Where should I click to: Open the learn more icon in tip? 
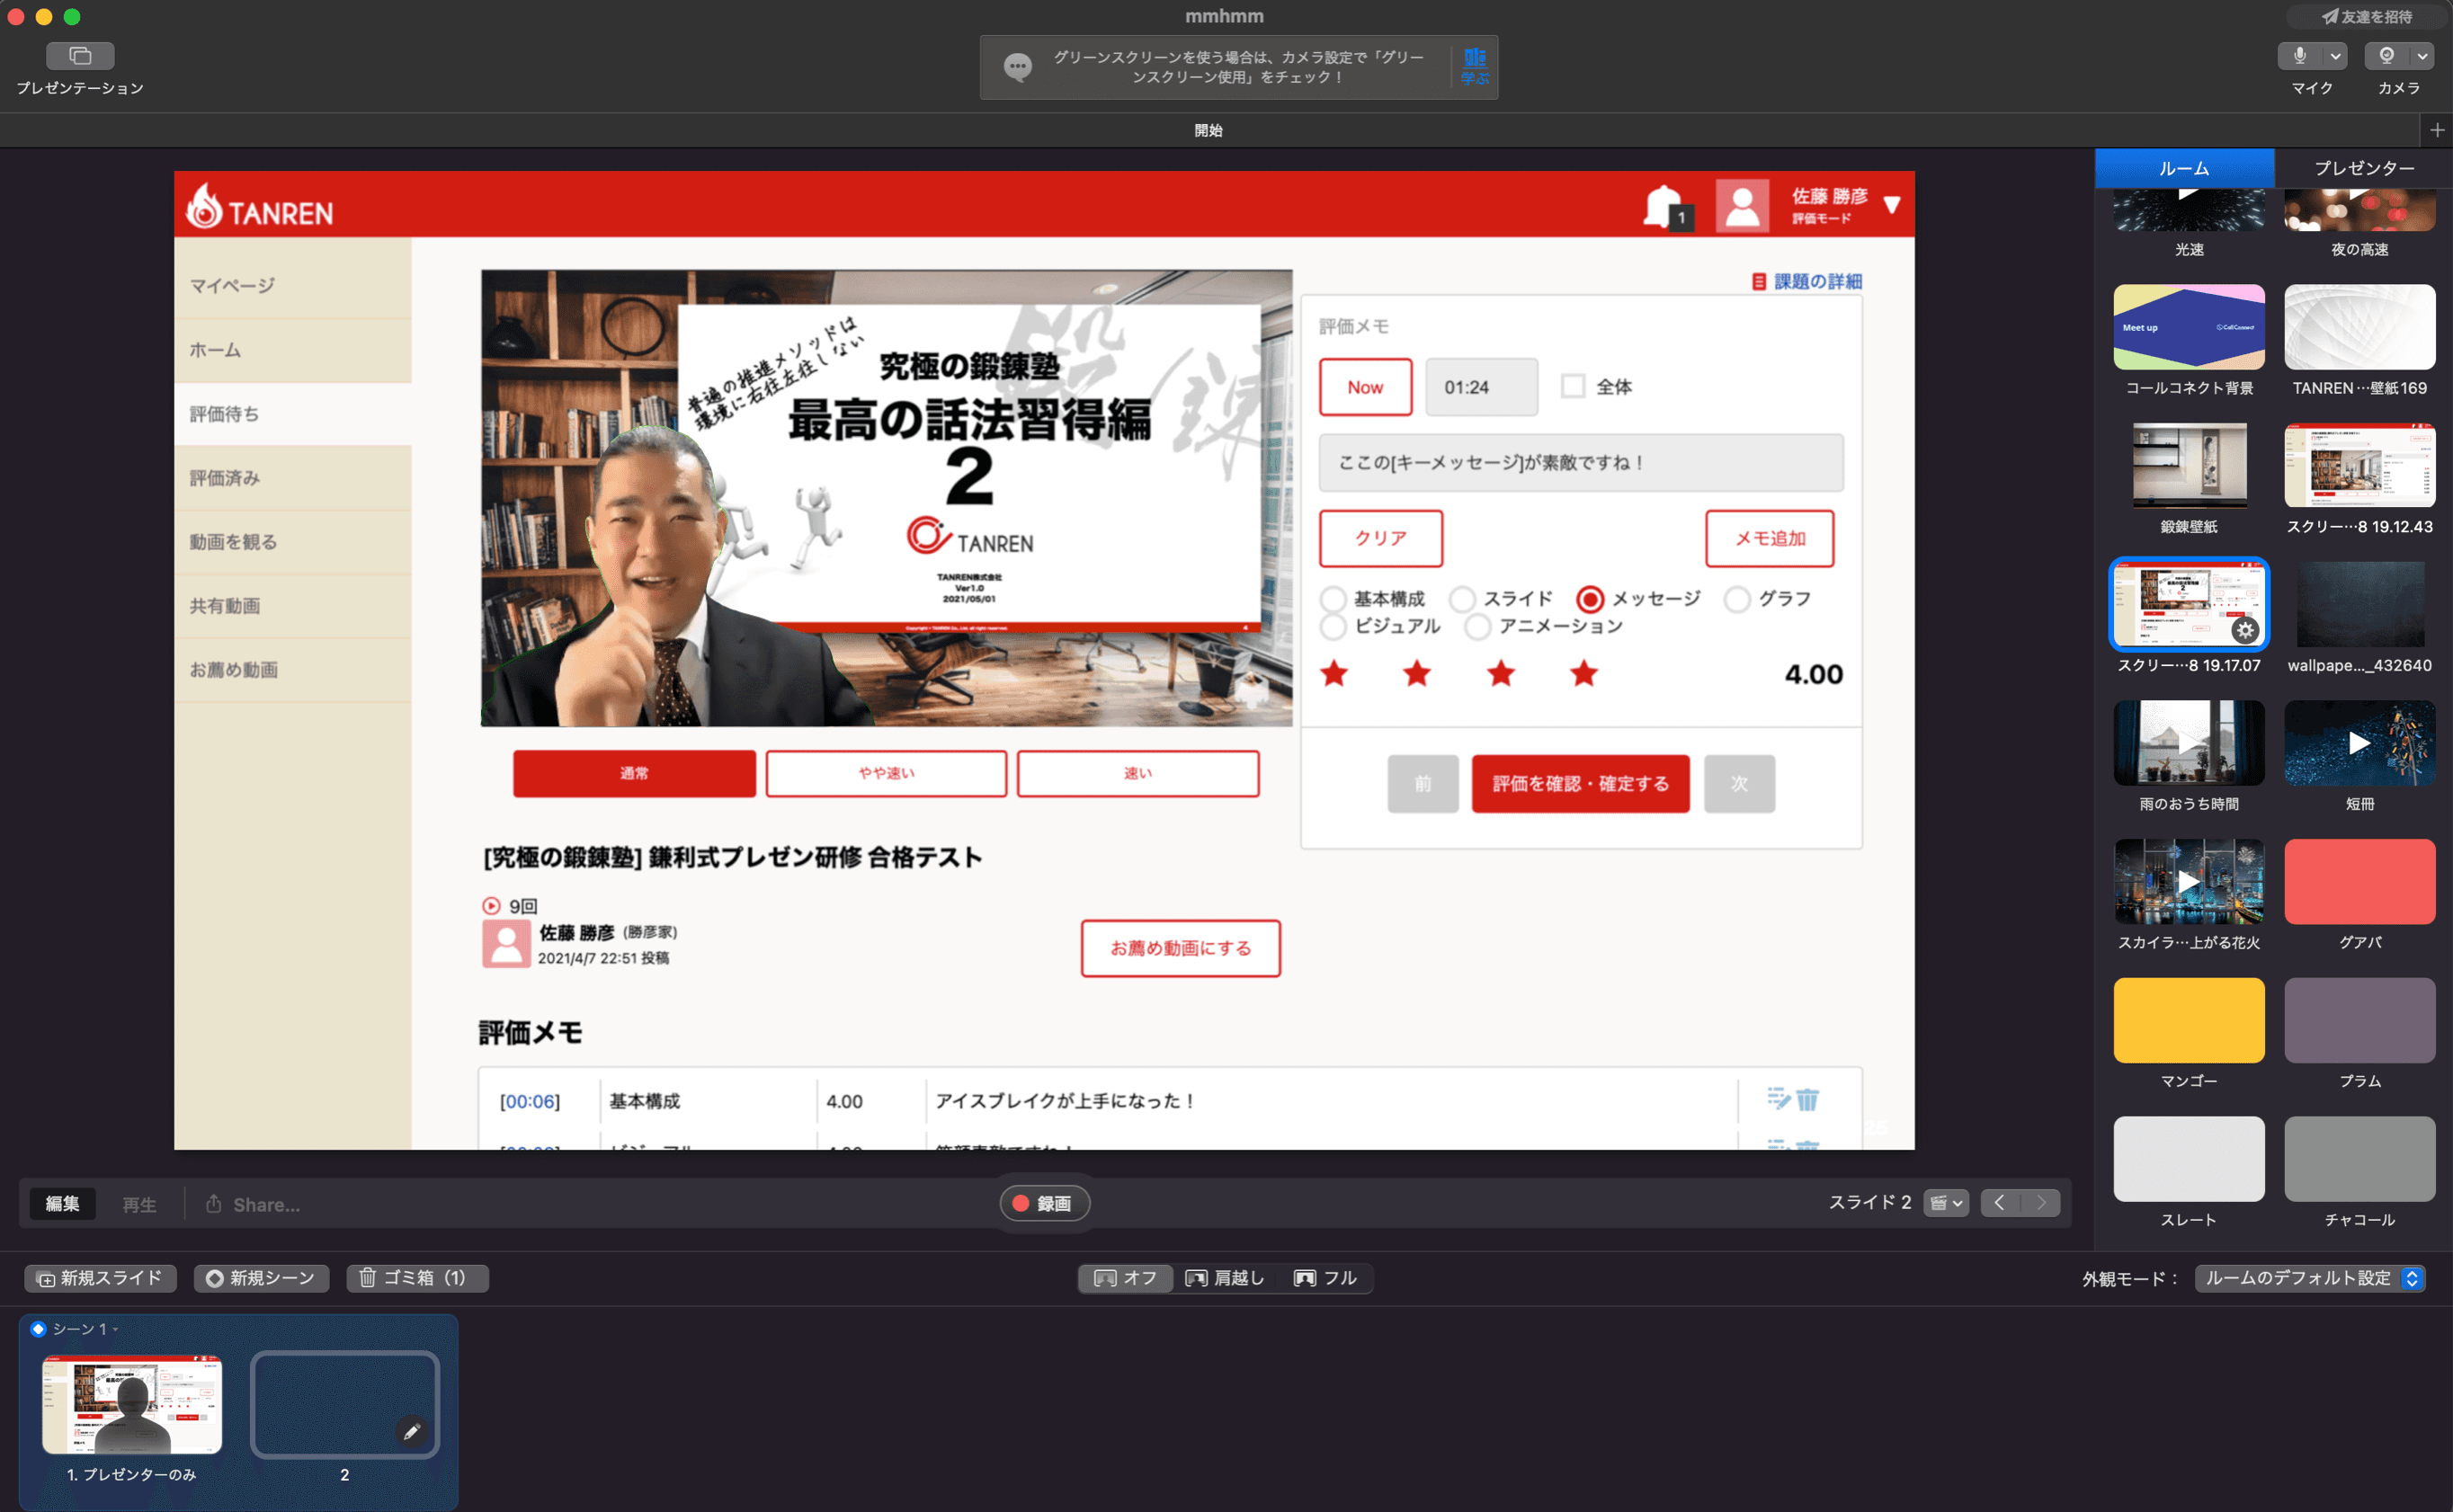coord(1475,66)
